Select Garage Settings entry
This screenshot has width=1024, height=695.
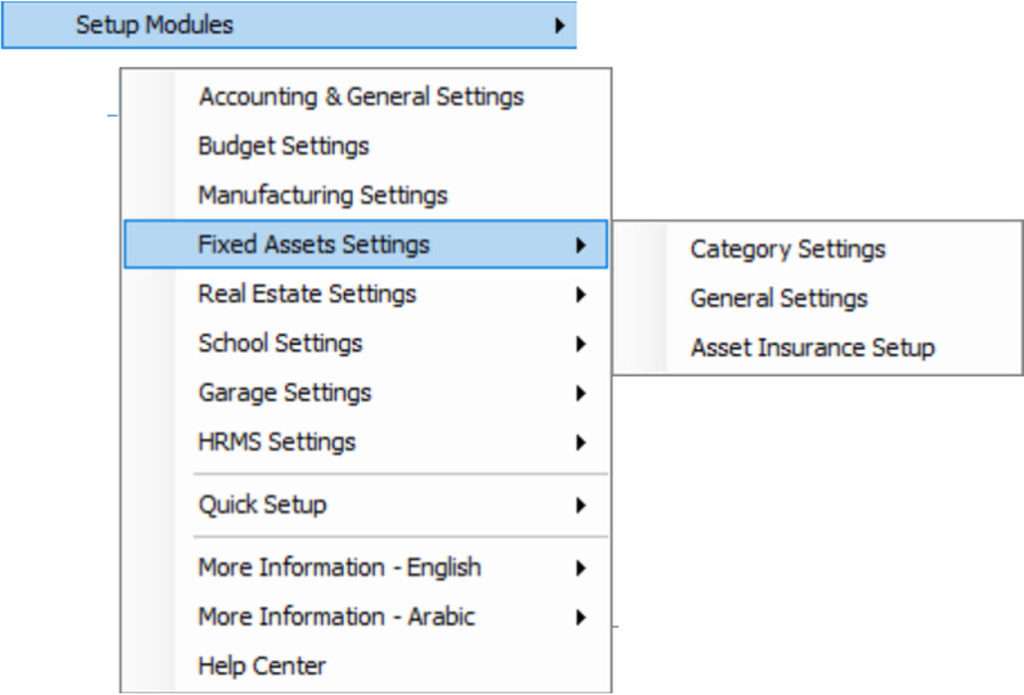285,393
